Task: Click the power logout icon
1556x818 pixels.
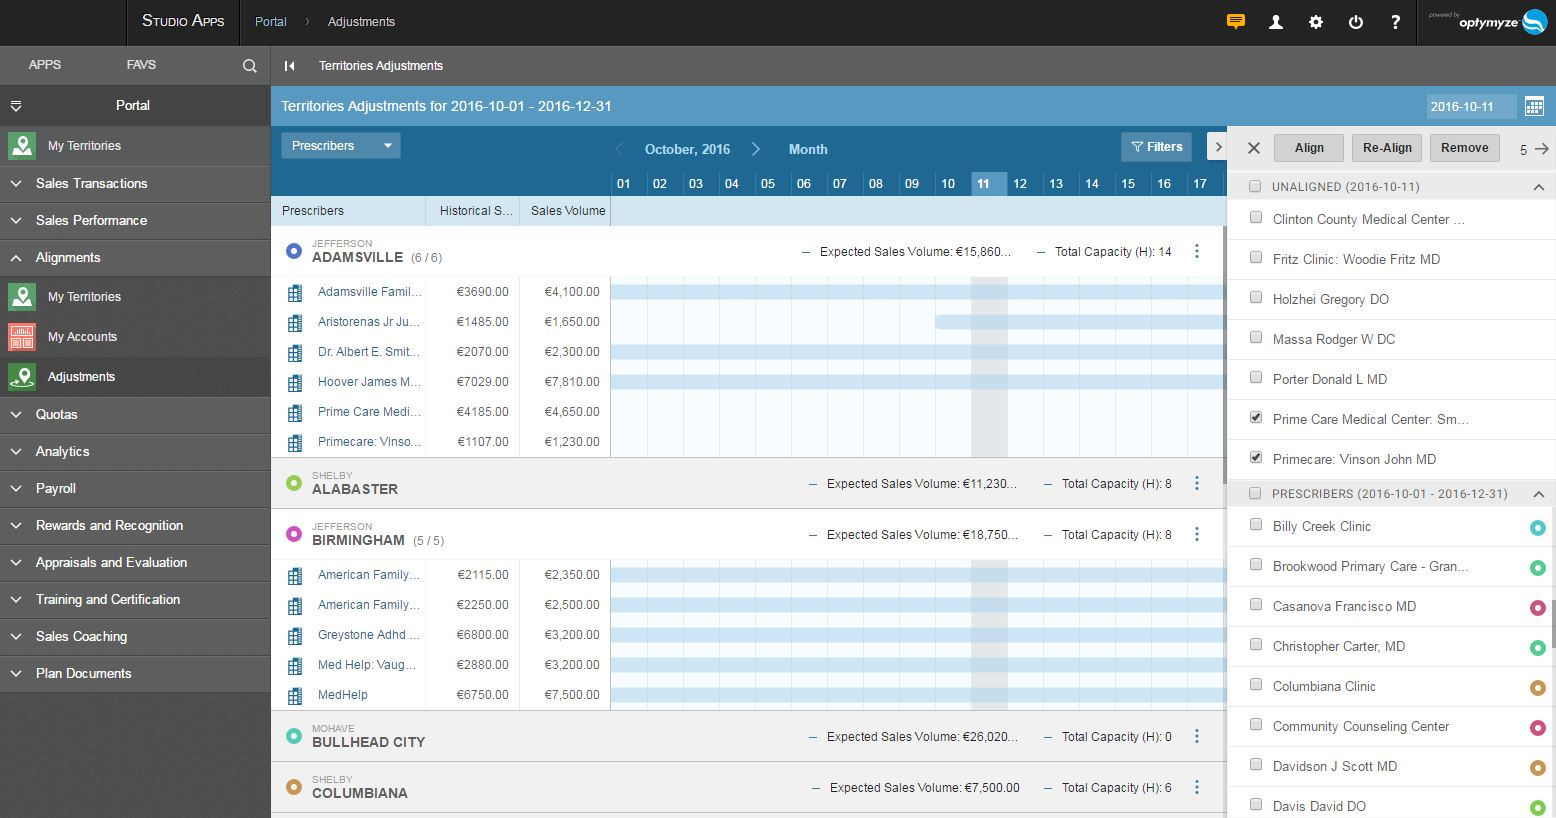Action: coord(1356,22)
